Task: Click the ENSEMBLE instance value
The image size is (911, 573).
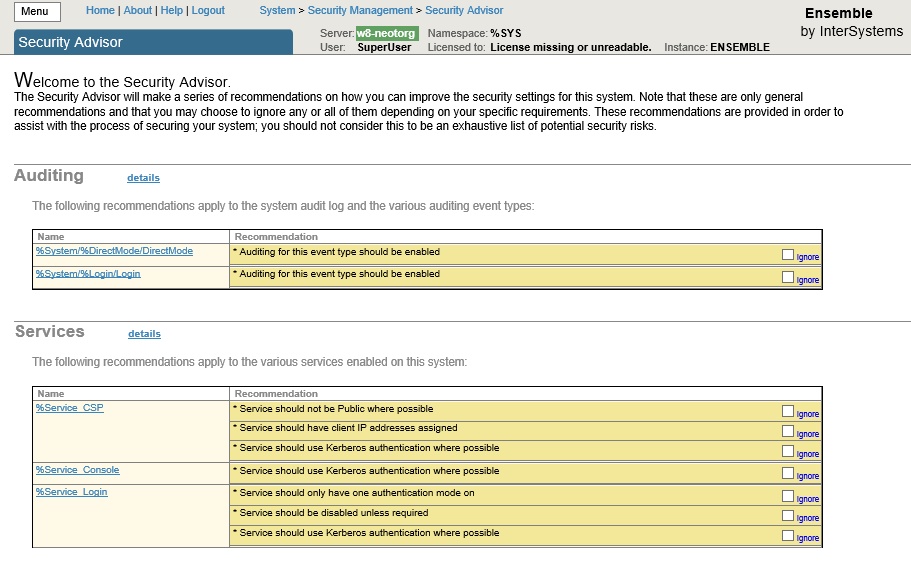Action: tap(740, 48)
